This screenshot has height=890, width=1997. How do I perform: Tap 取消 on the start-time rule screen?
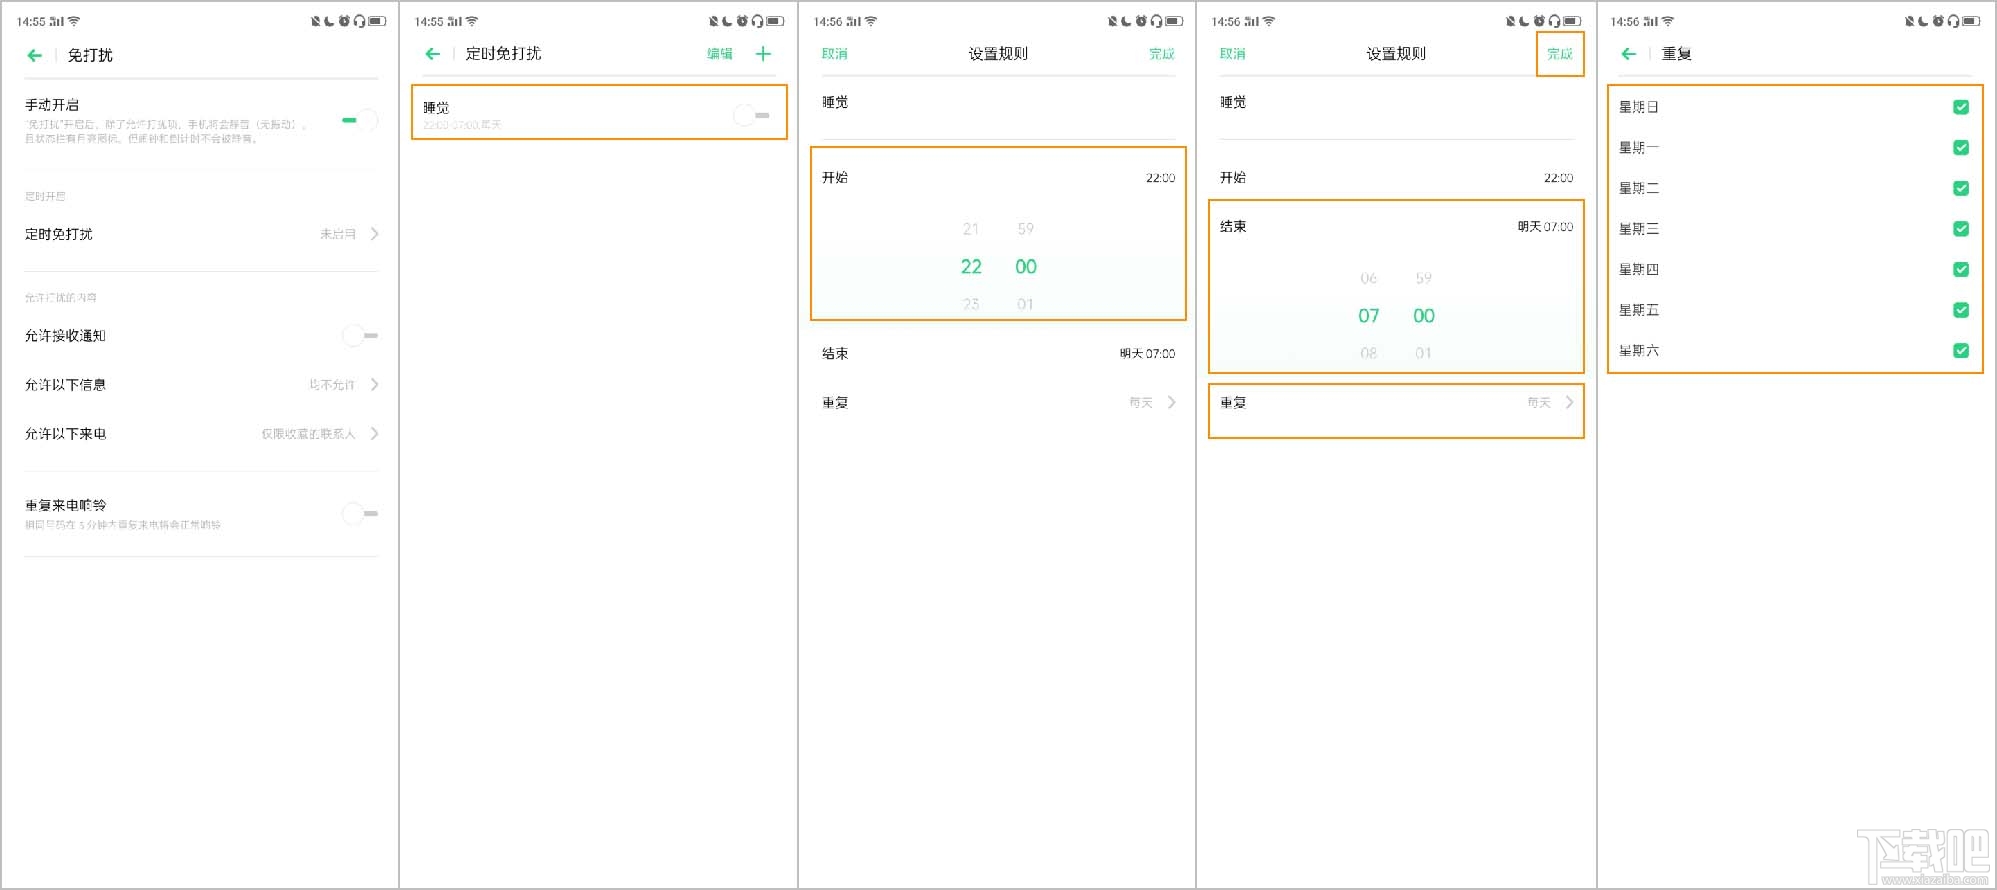point(835,54)
